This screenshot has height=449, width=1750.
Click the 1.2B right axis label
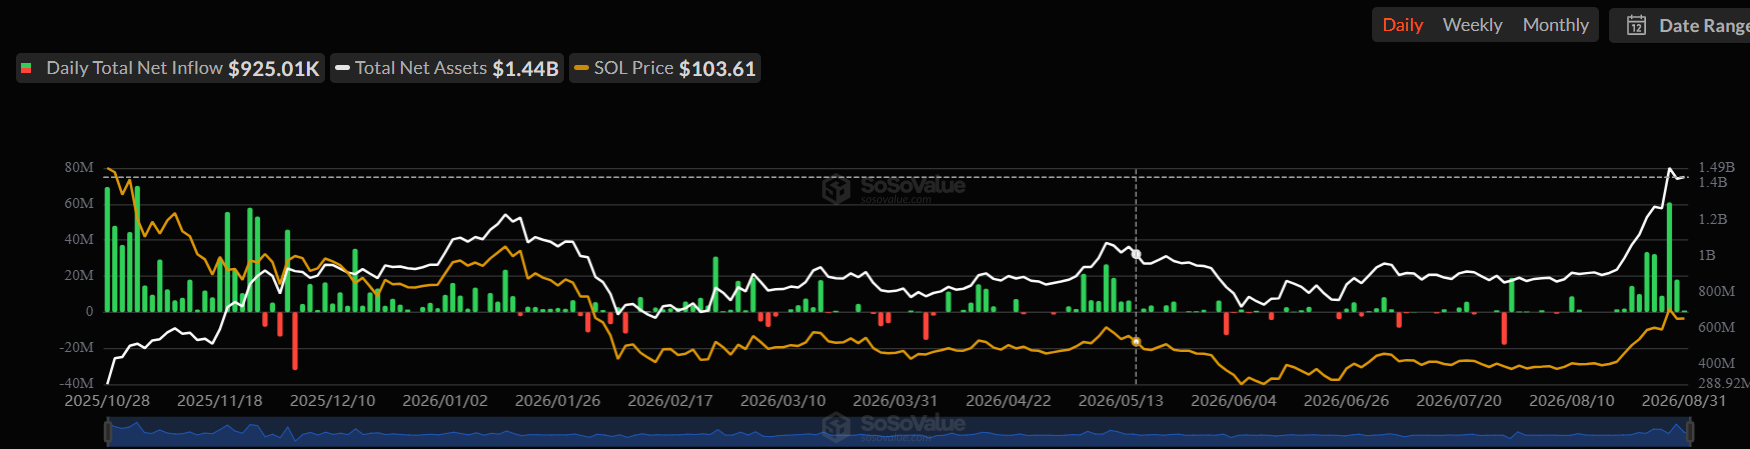coord(1712,219)
